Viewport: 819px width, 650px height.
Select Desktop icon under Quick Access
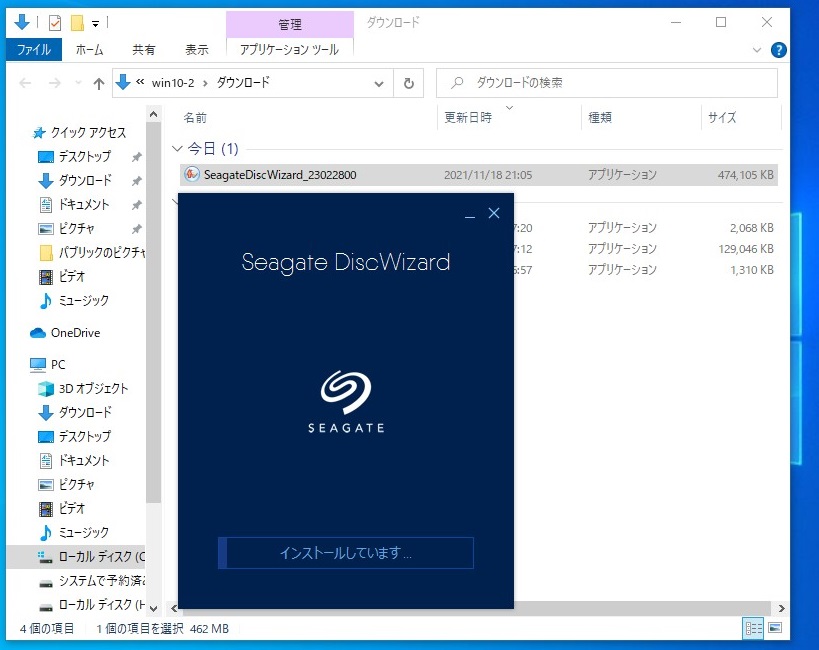[x=46, y=156]
